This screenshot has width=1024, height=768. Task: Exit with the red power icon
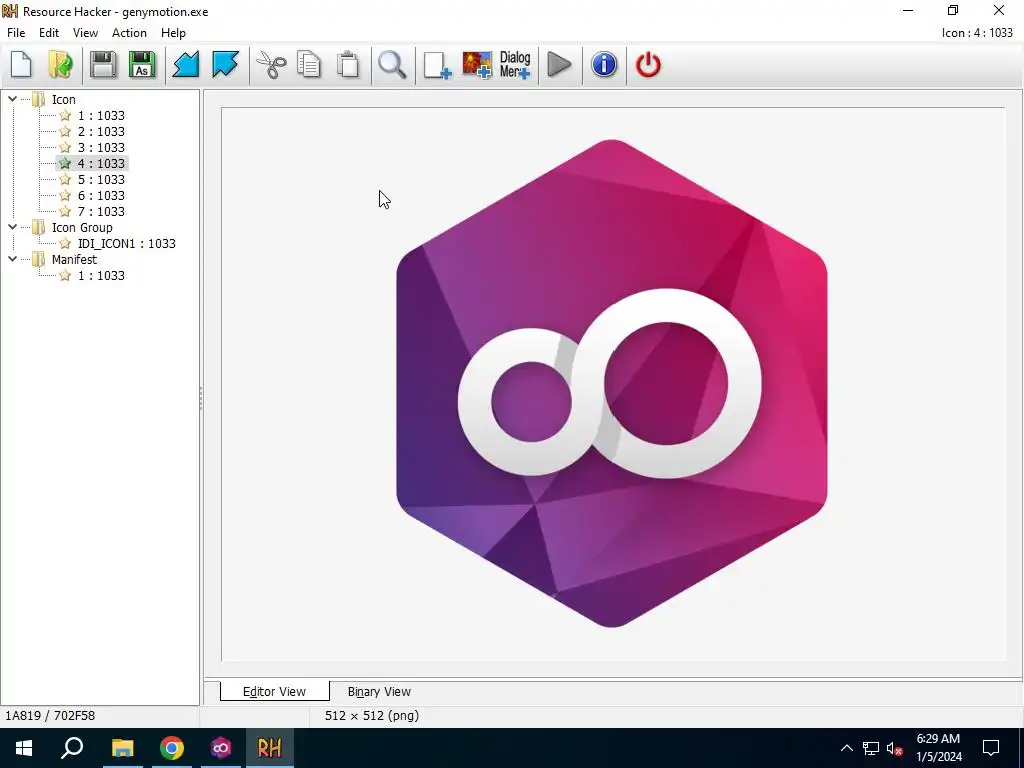[x=648, y=65]
